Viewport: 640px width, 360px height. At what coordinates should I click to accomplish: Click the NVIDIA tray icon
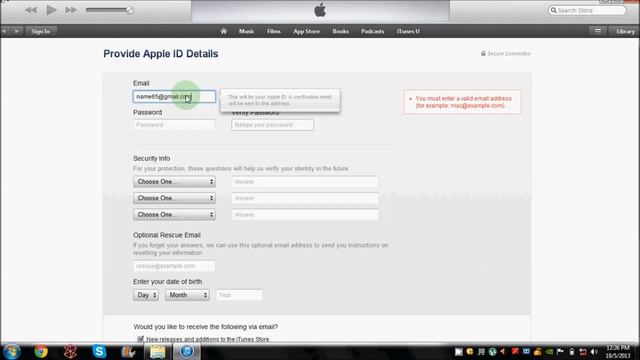point(549,351)
